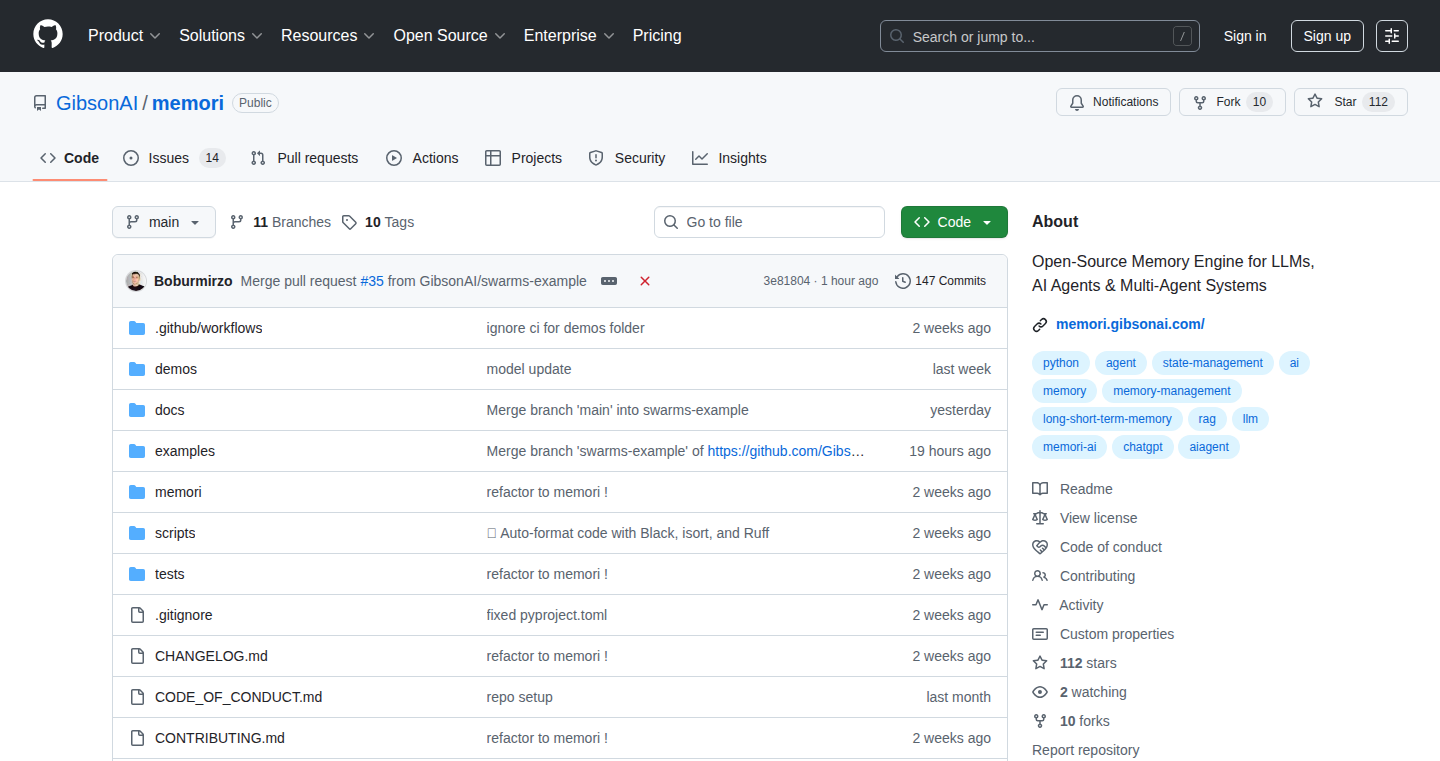Open the Solutions dropdown menu
Screen dimensions: 1440x761
(x=221, y=35)
